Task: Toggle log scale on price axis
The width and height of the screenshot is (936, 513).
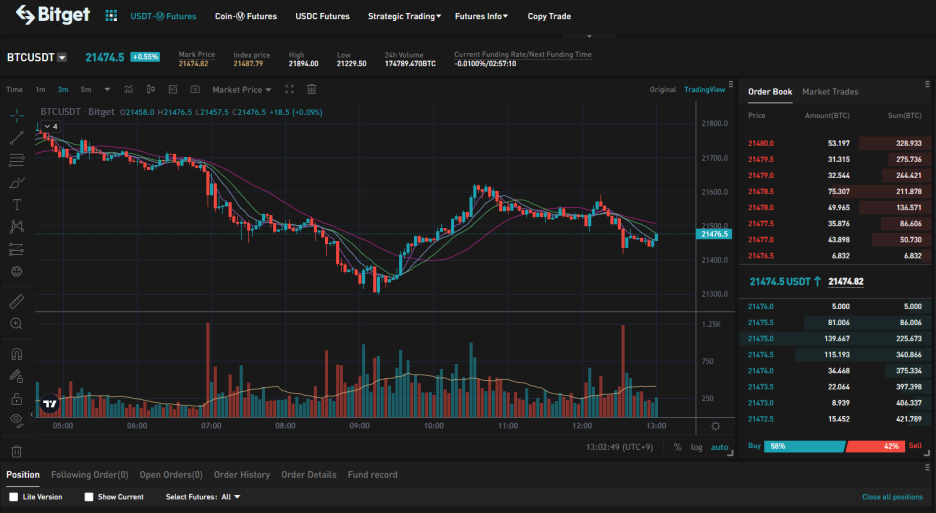Action: click(697, 447)
